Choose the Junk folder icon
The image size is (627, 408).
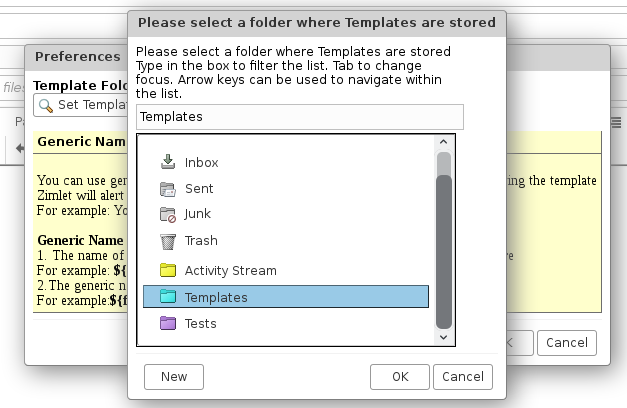[x=168, y=214]
